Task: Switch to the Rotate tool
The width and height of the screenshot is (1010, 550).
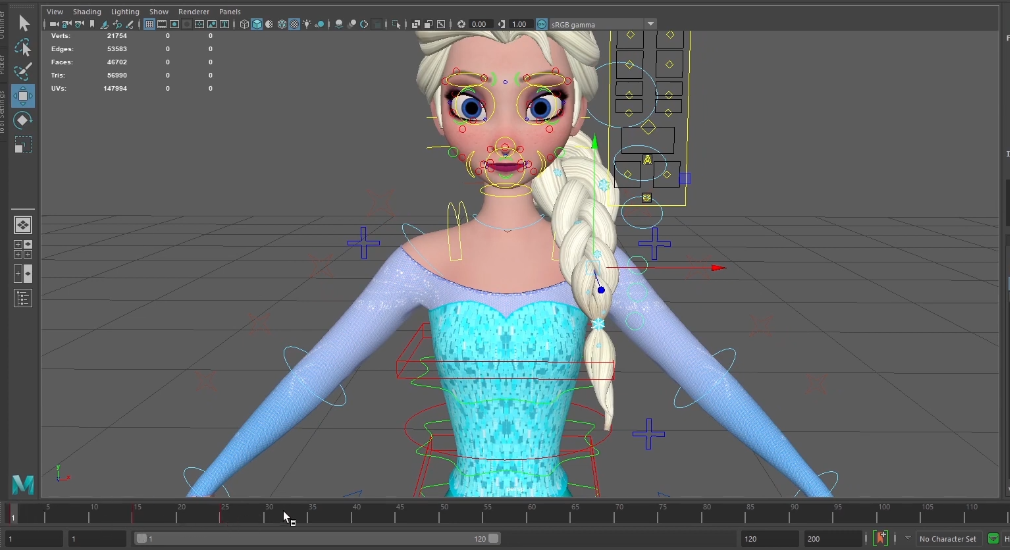Action: (x=23, y=120)
